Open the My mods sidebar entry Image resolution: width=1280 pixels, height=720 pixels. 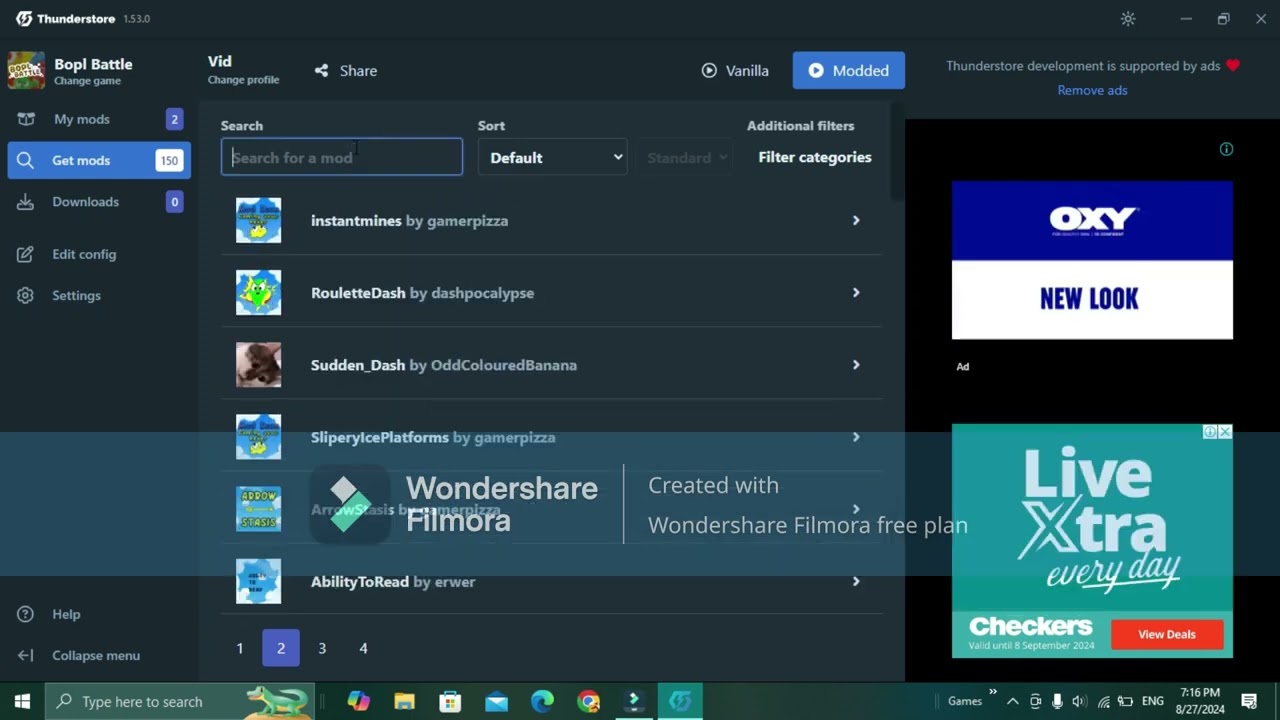99,119
